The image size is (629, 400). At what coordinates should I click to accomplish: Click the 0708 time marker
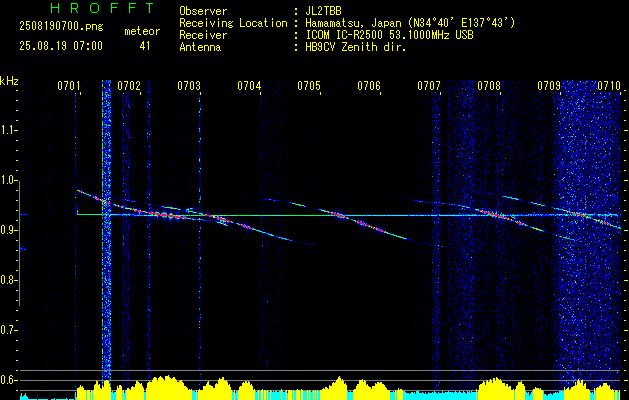pyautogui.click(x=489, y=86)
